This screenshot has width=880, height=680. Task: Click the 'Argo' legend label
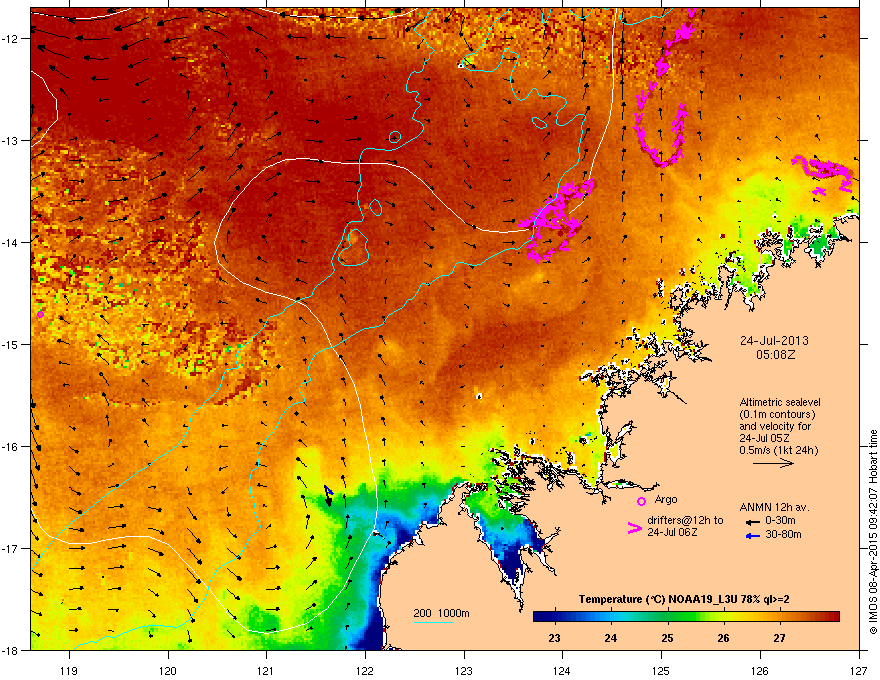[x=666, y=499]
